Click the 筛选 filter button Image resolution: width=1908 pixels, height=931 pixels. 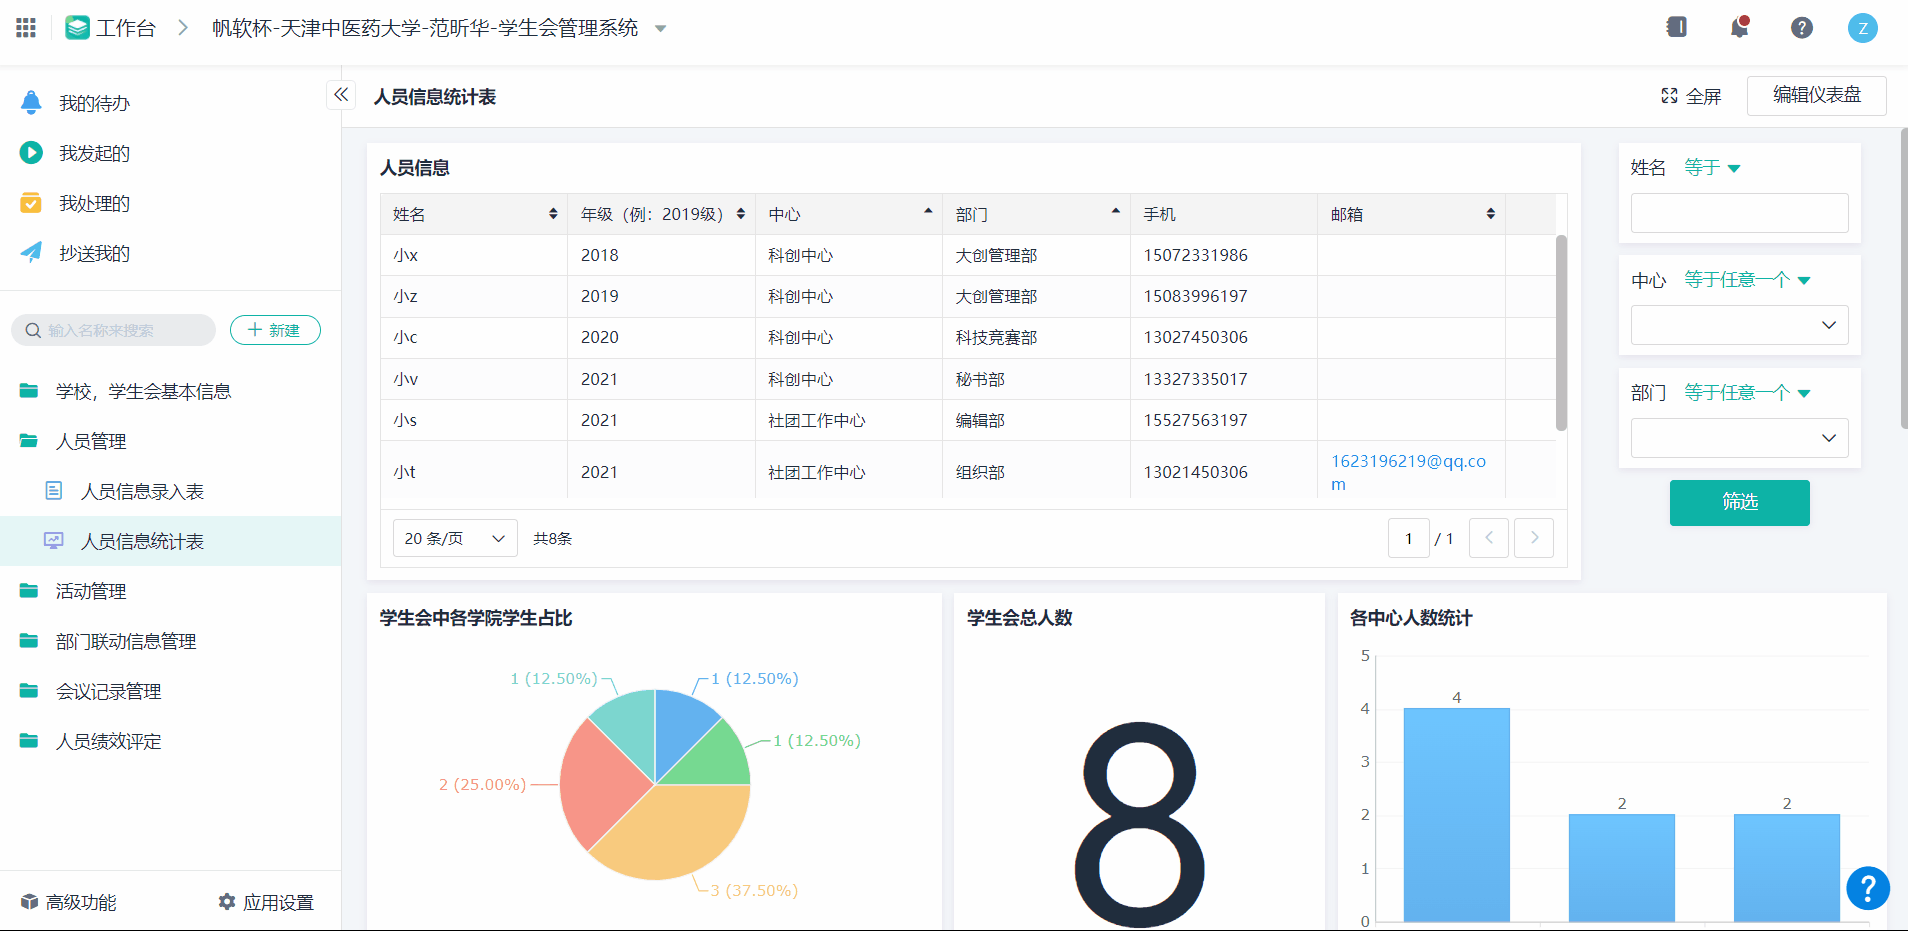pyautogui.click(x=1739, y=502)
